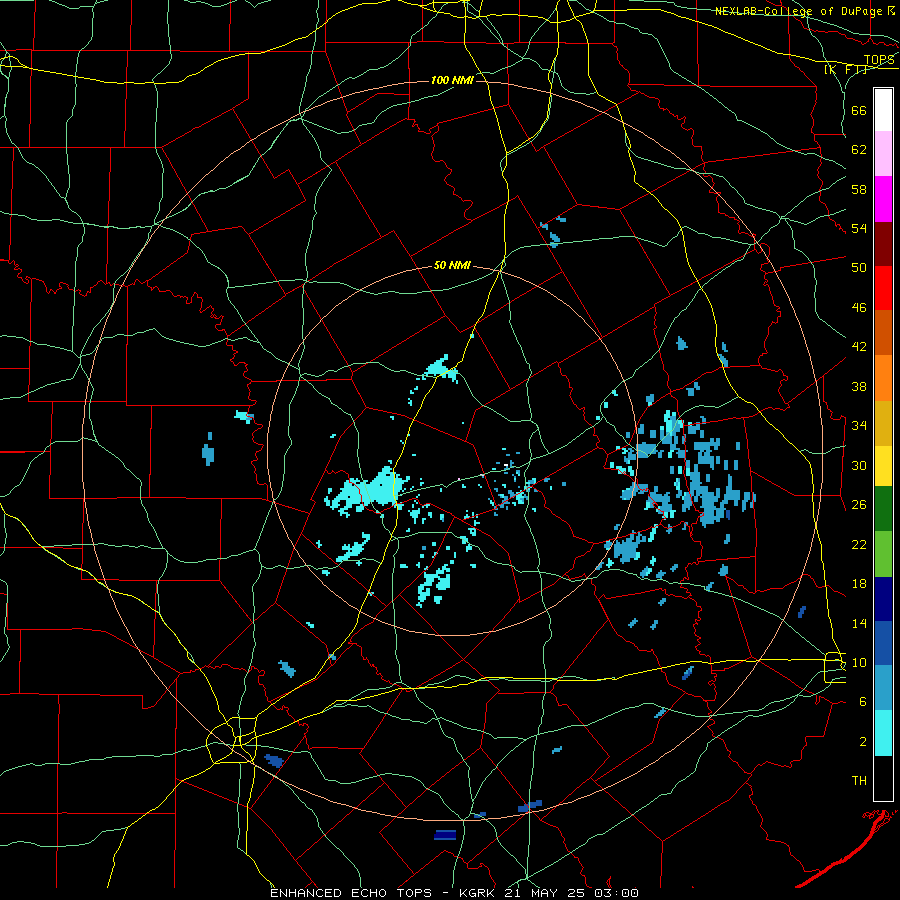Image resolution: width=900 pixels, height=900 pixels.
Task: Click the legend value '58'
Action: [859, 189]
